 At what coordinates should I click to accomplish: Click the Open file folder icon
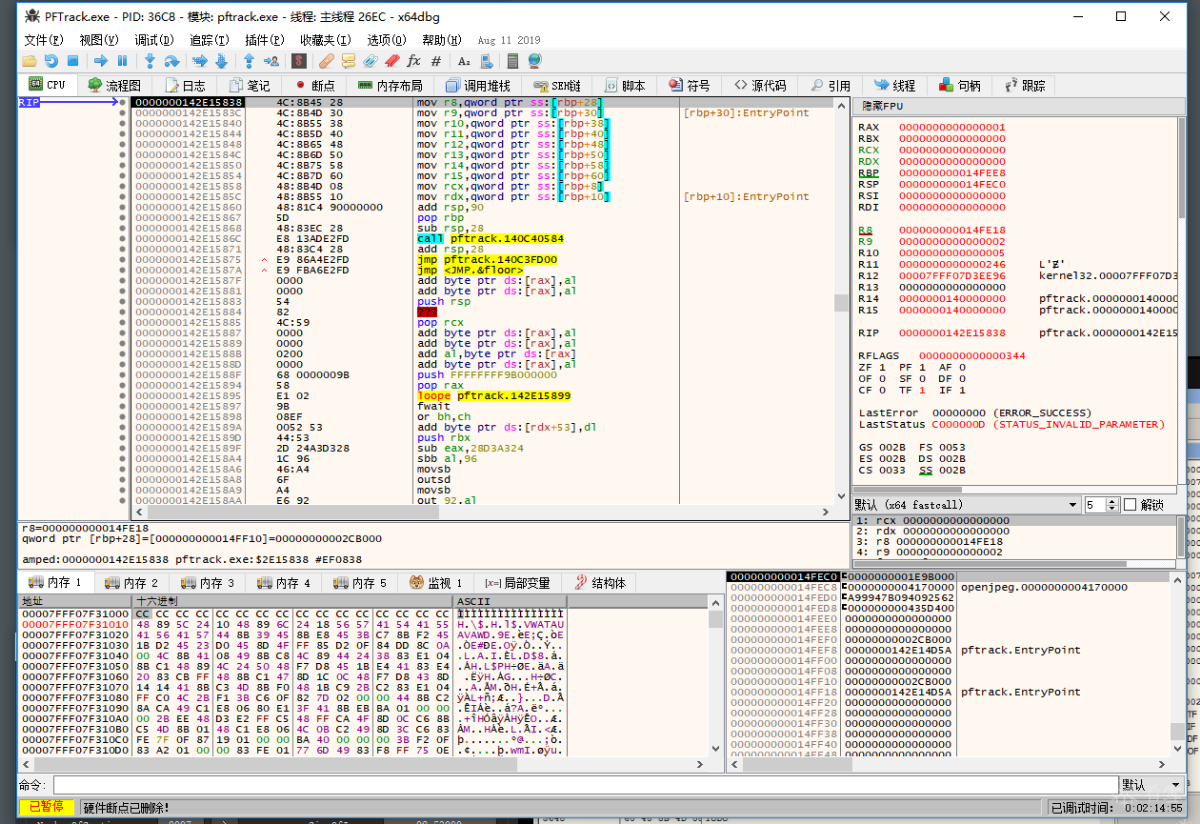coord(30,61)
